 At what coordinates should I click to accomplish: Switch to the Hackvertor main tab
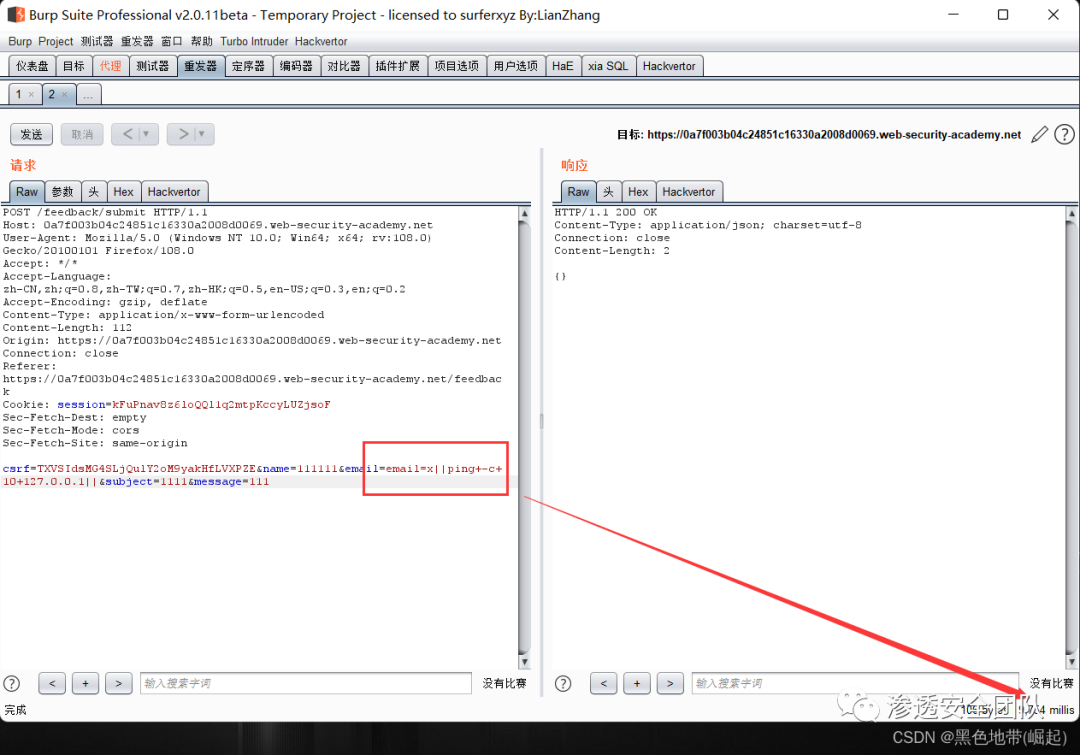pos(669,66)
